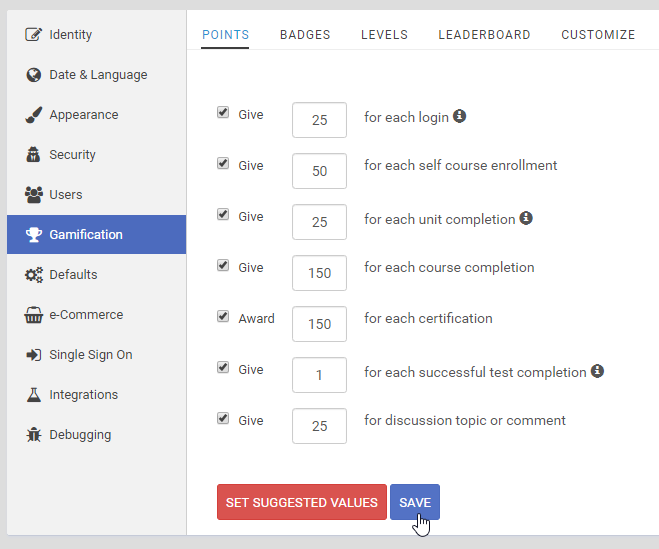Click the self course enrollment points field
The height and width of the screenshot is (549, 659).
[319, 171]
